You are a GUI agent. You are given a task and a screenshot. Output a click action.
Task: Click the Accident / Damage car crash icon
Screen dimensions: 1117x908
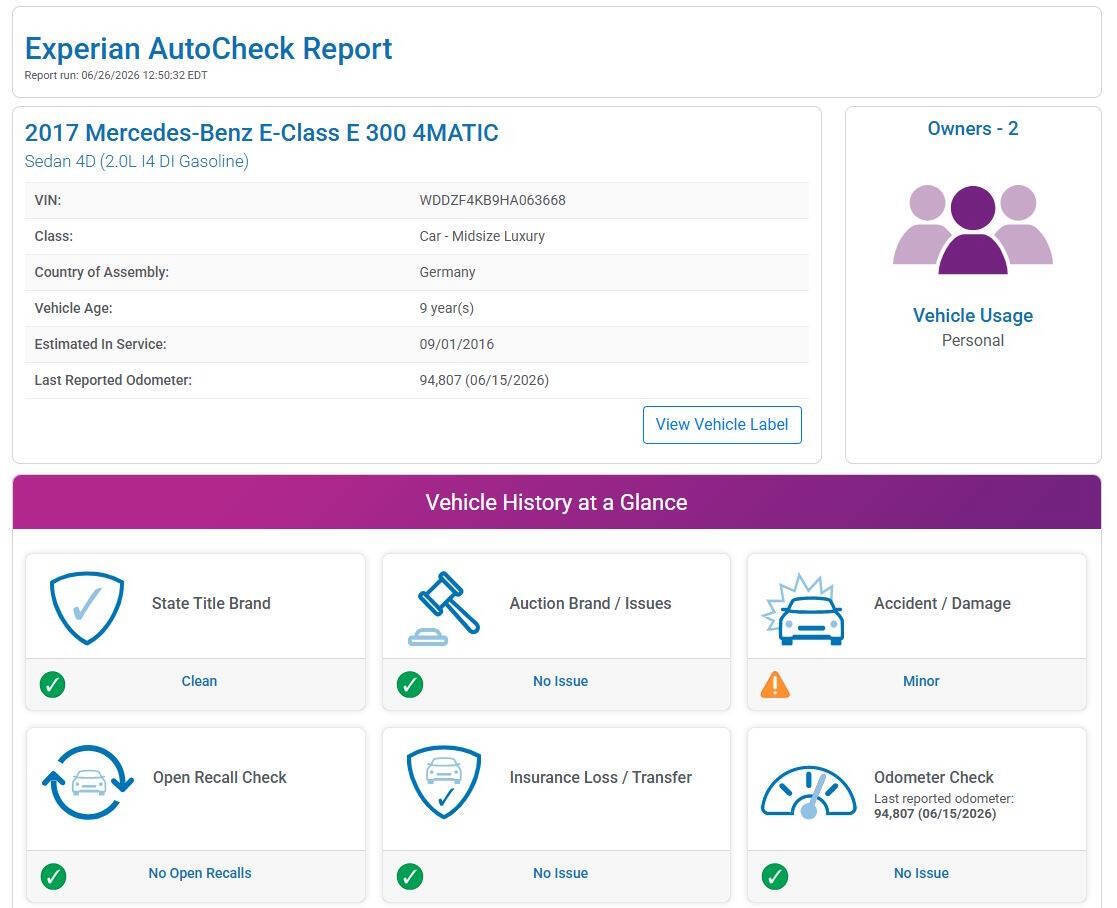tap(803, 609)
